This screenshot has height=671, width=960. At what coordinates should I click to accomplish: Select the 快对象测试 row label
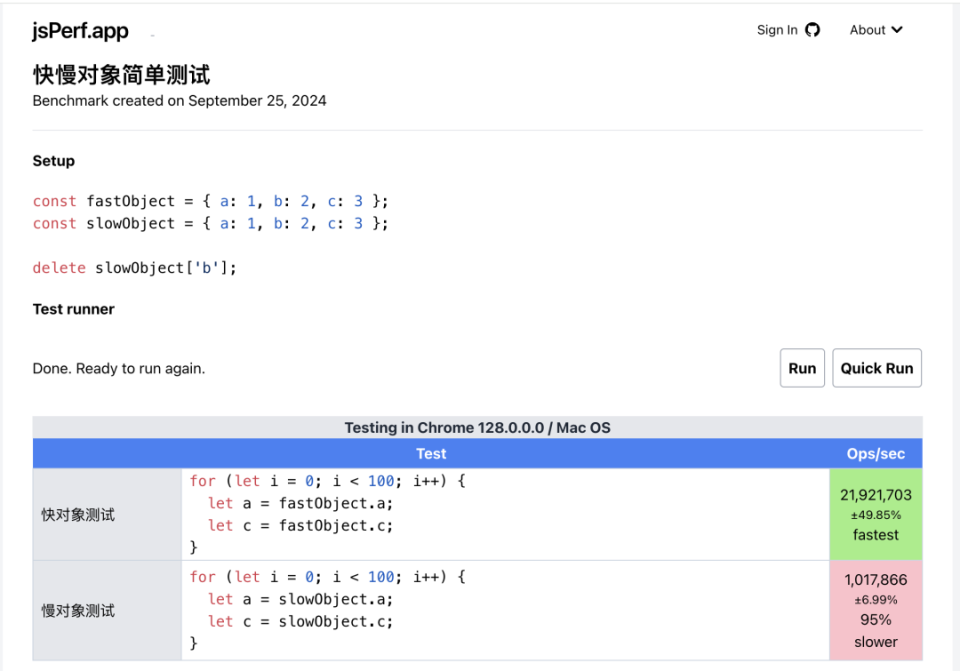[78, 515]
